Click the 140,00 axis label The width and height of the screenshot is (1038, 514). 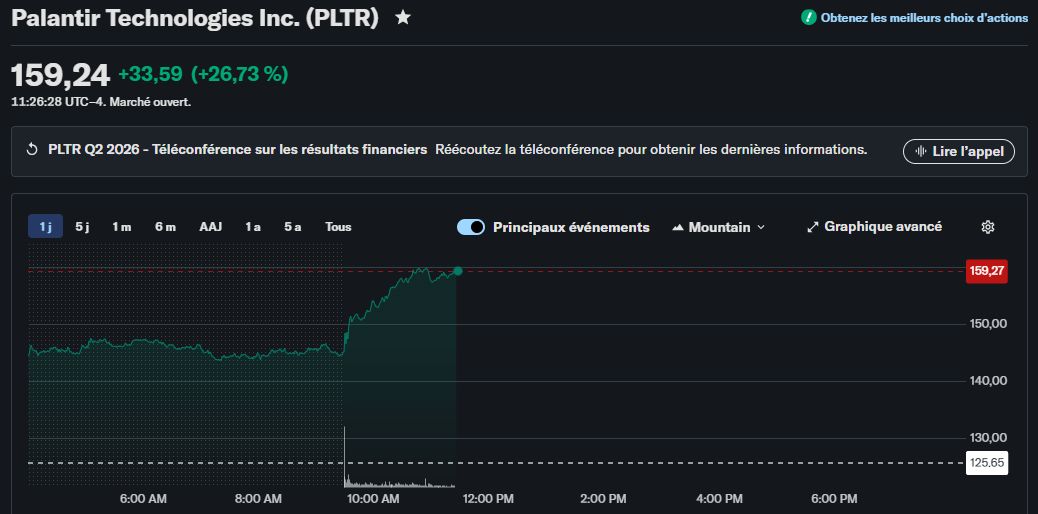pyautogui.click(x=988, y=381)
